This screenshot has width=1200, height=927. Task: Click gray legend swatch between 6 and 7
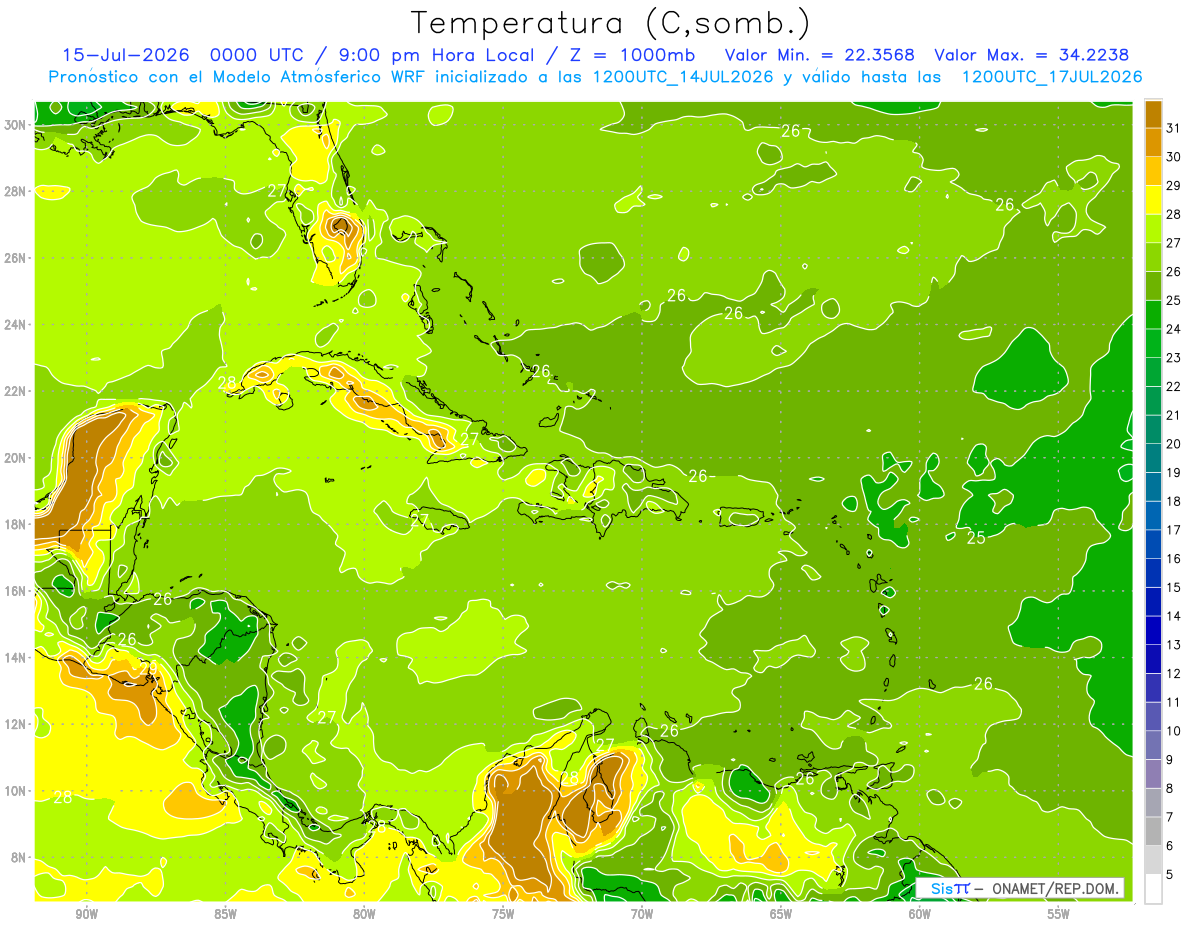[1153, 831]
